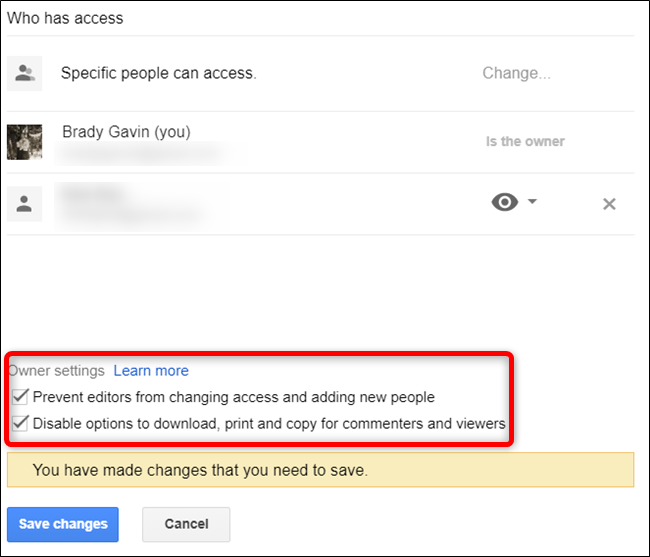
Task: Uncheck Prevent editors from changing access
Action: click(18, 397)
